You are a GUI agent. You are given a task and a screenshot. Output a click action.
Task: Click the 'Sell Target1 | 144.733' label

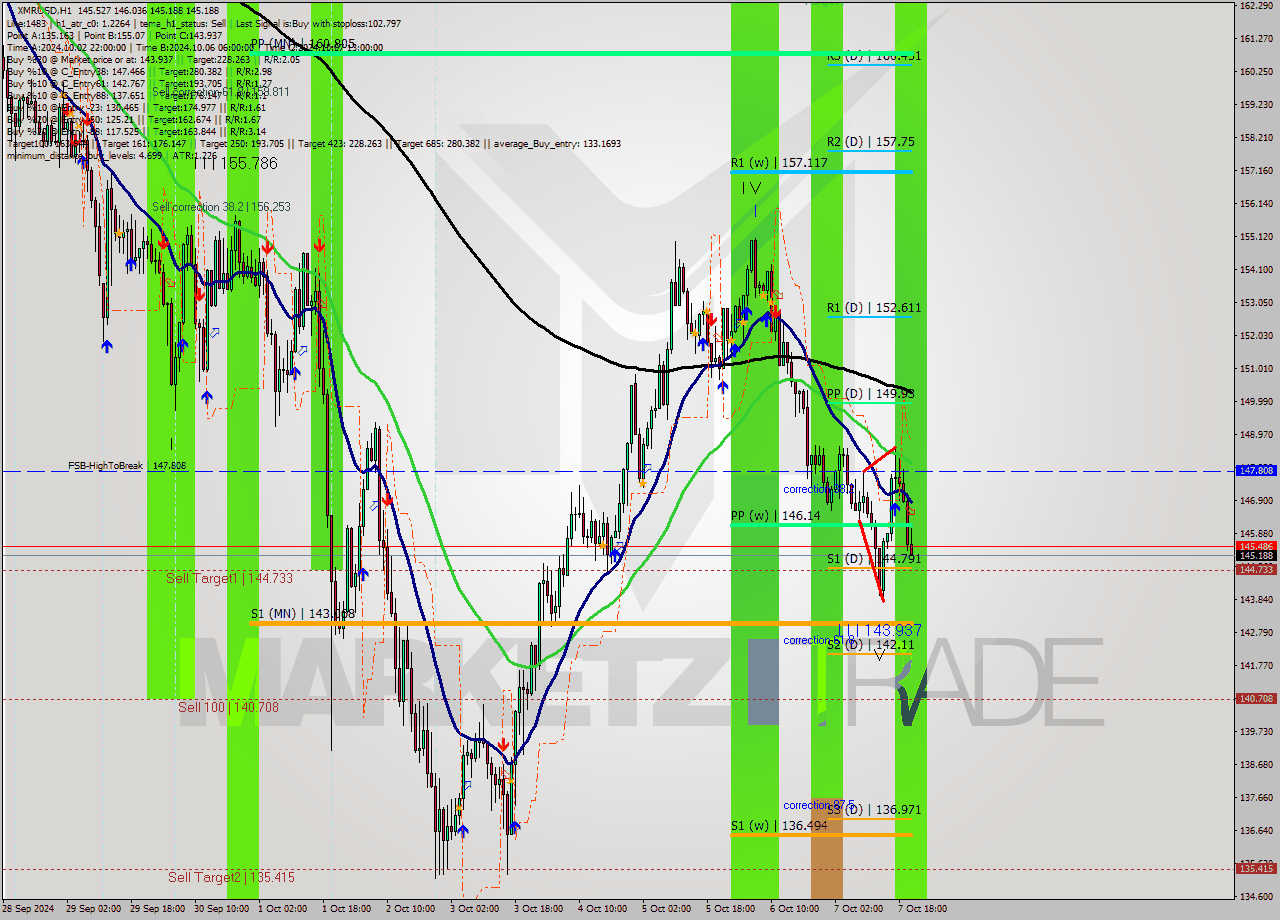coord(229,578)
